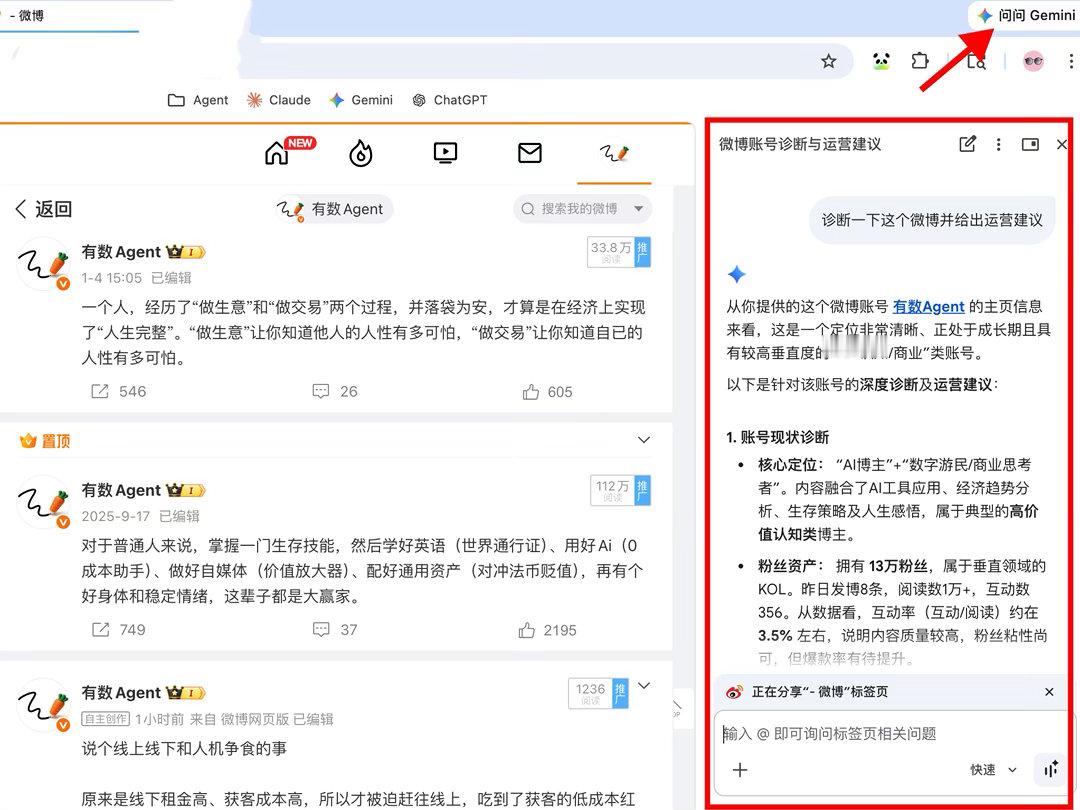Open browser menu three dots icon
This screenshot has width=1080, height=810.
click(1071, 61)
